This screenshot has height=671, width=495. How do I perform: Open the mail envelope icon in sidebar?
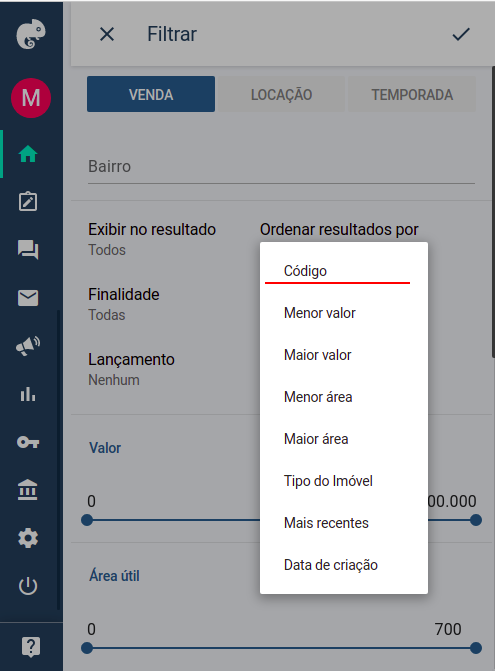28,298
